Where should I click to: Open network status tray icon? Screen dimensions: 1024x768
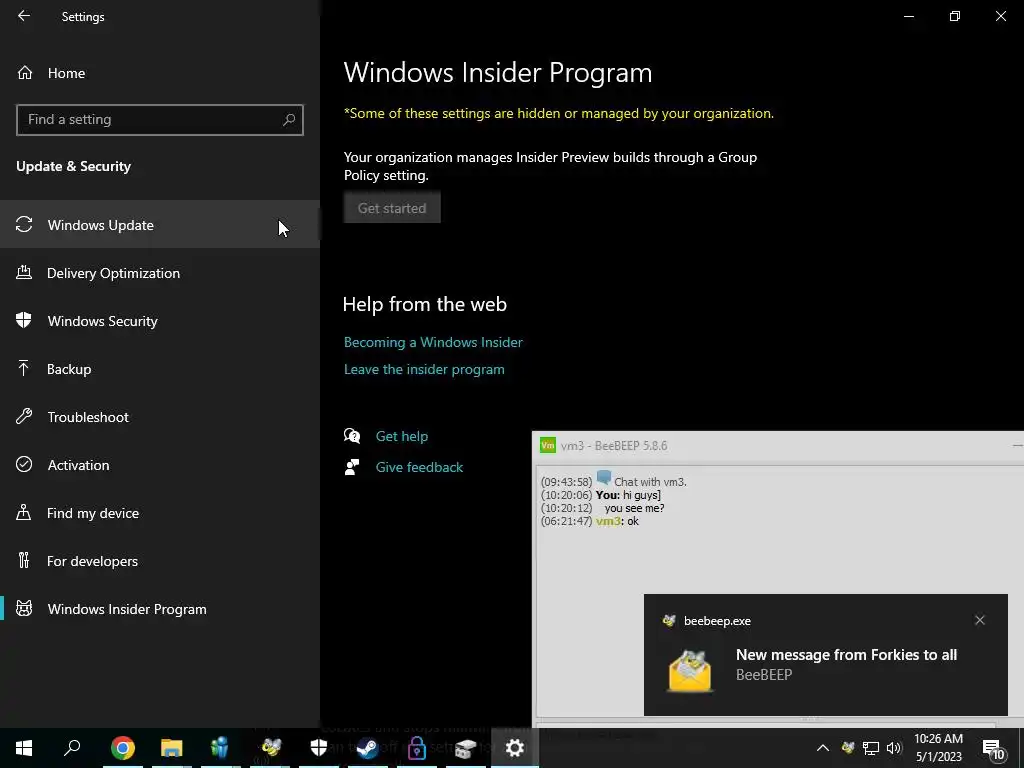[x=871, y=748]
